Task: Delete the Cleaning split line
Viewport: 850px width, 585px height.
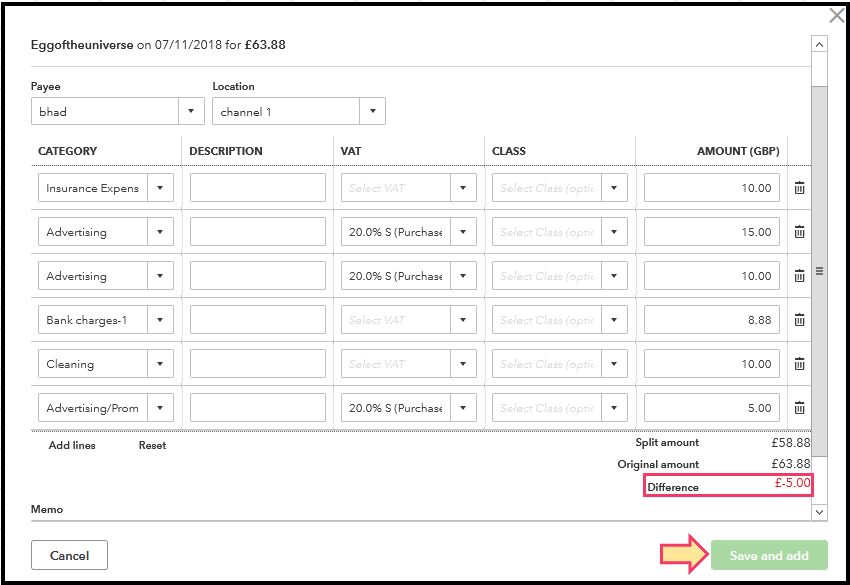Action: click(799, 364)
